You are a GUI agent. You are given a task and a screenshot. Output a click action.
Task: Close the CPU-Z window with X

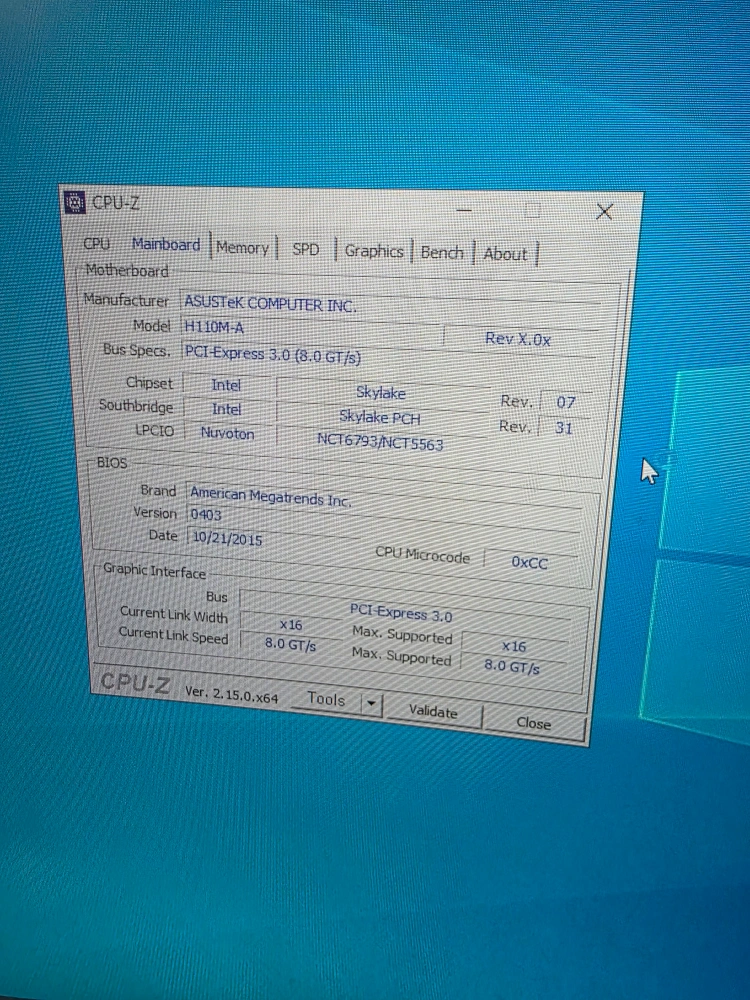604,212
